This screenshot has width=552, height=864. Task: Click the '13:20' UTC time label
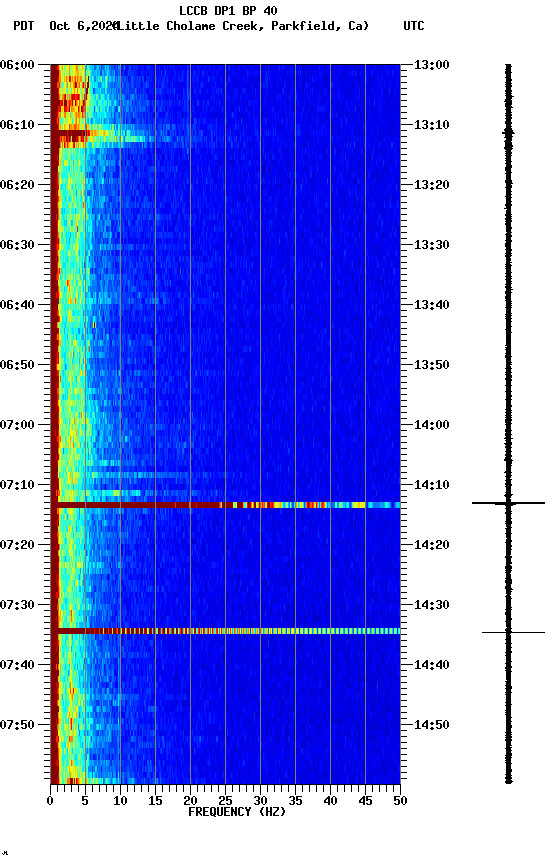pyautogui.click(x=432, y=185)
